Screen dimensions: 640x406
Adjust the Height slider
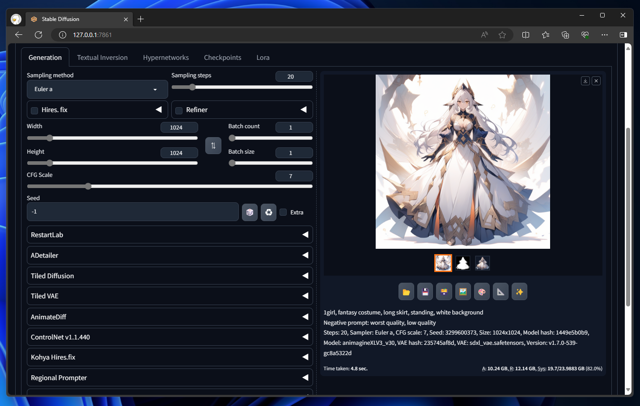(112, 163)
